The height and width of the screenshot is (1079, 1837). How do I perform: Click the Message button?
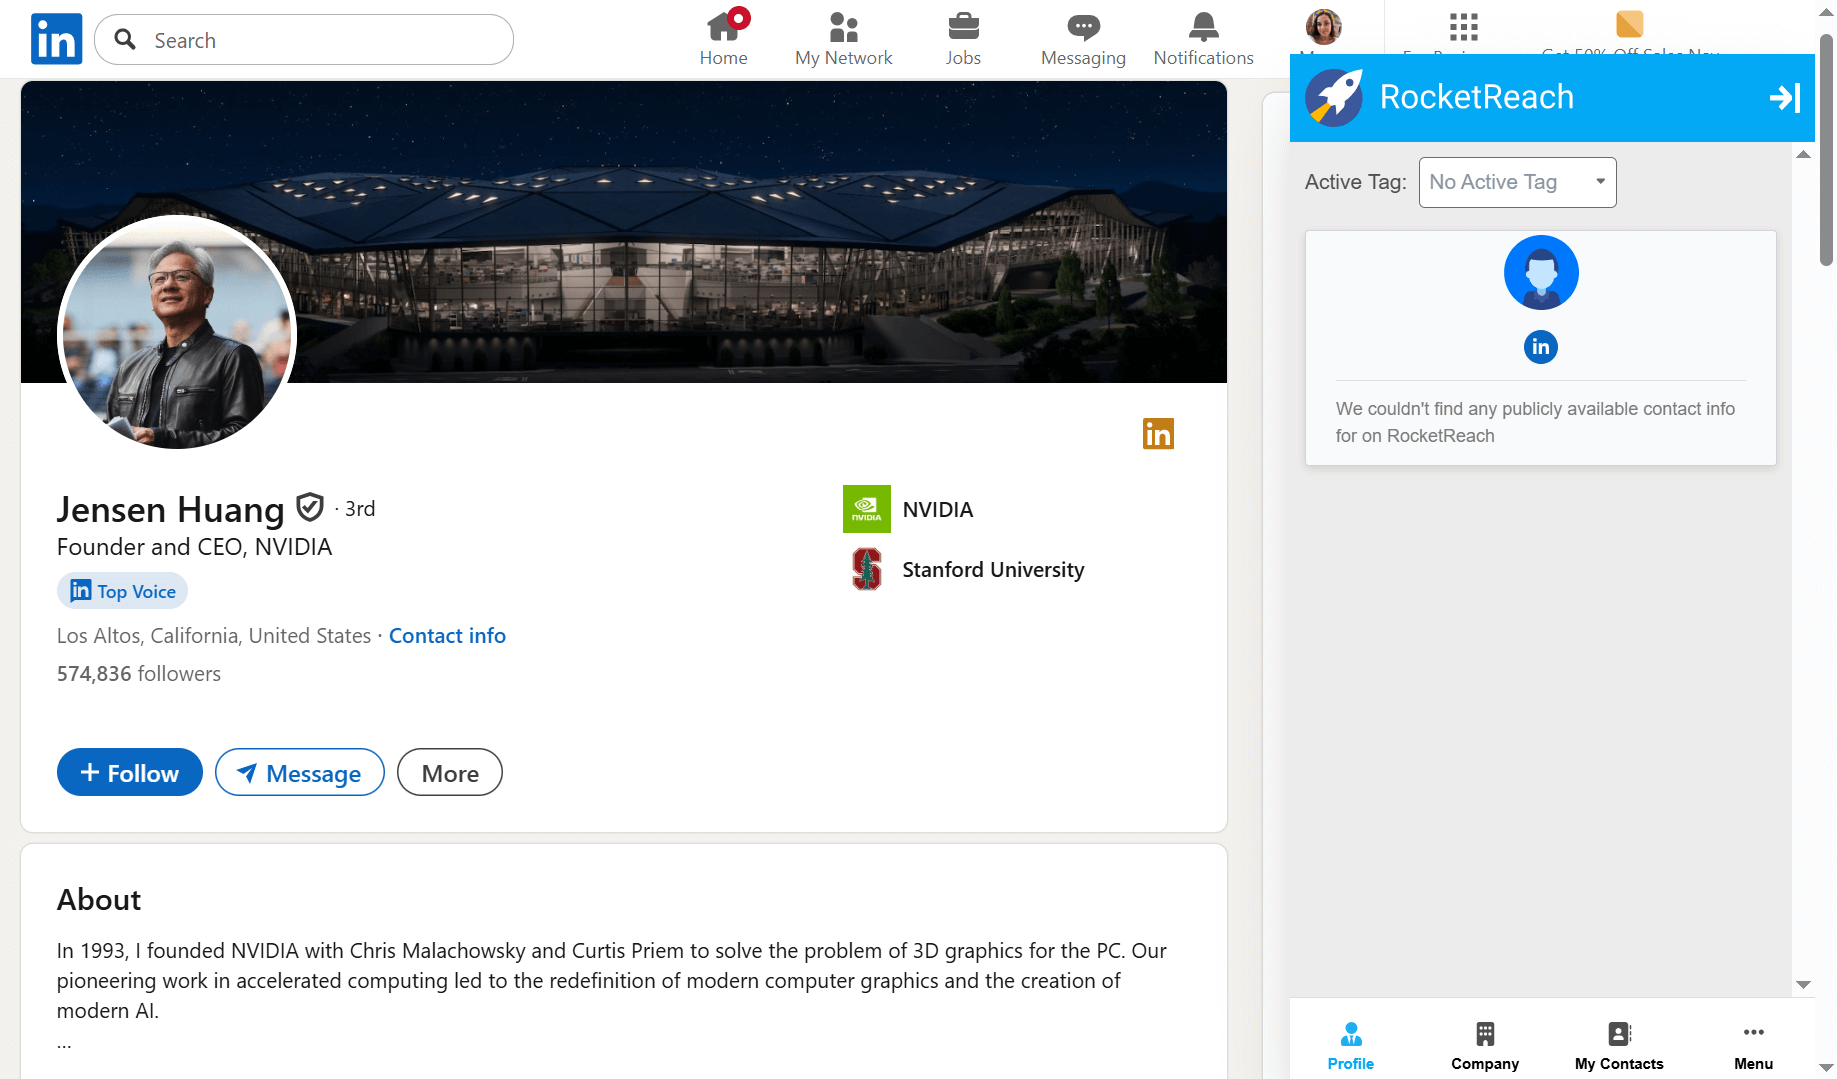(299, 773)
